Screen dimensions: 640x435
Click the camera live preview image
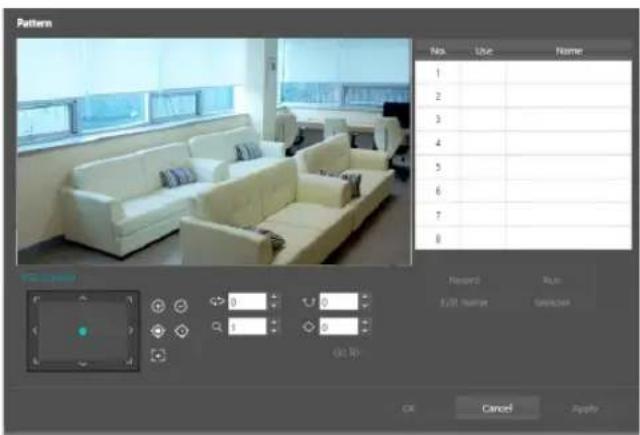click(214, 152)
